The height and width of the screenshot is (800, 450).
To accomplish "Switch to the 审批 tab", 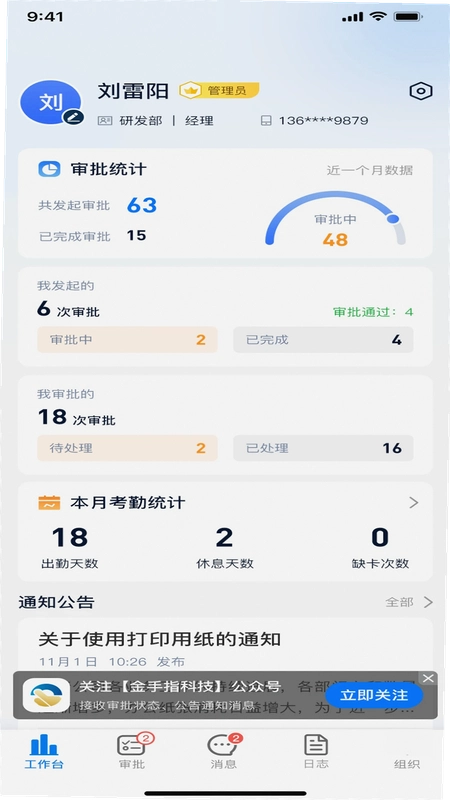I will click(x=132, y=752).
